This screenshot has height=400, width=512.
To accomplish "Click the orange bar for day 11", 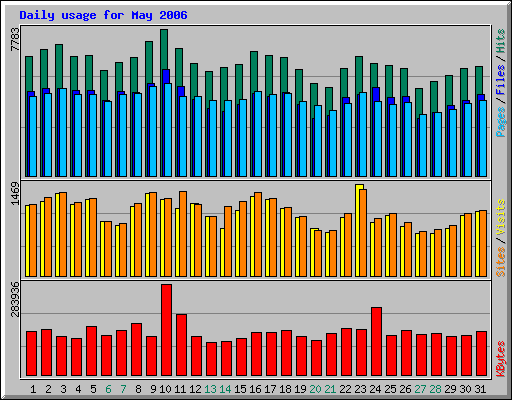I will pyautogui.click(x=183, y=234).
